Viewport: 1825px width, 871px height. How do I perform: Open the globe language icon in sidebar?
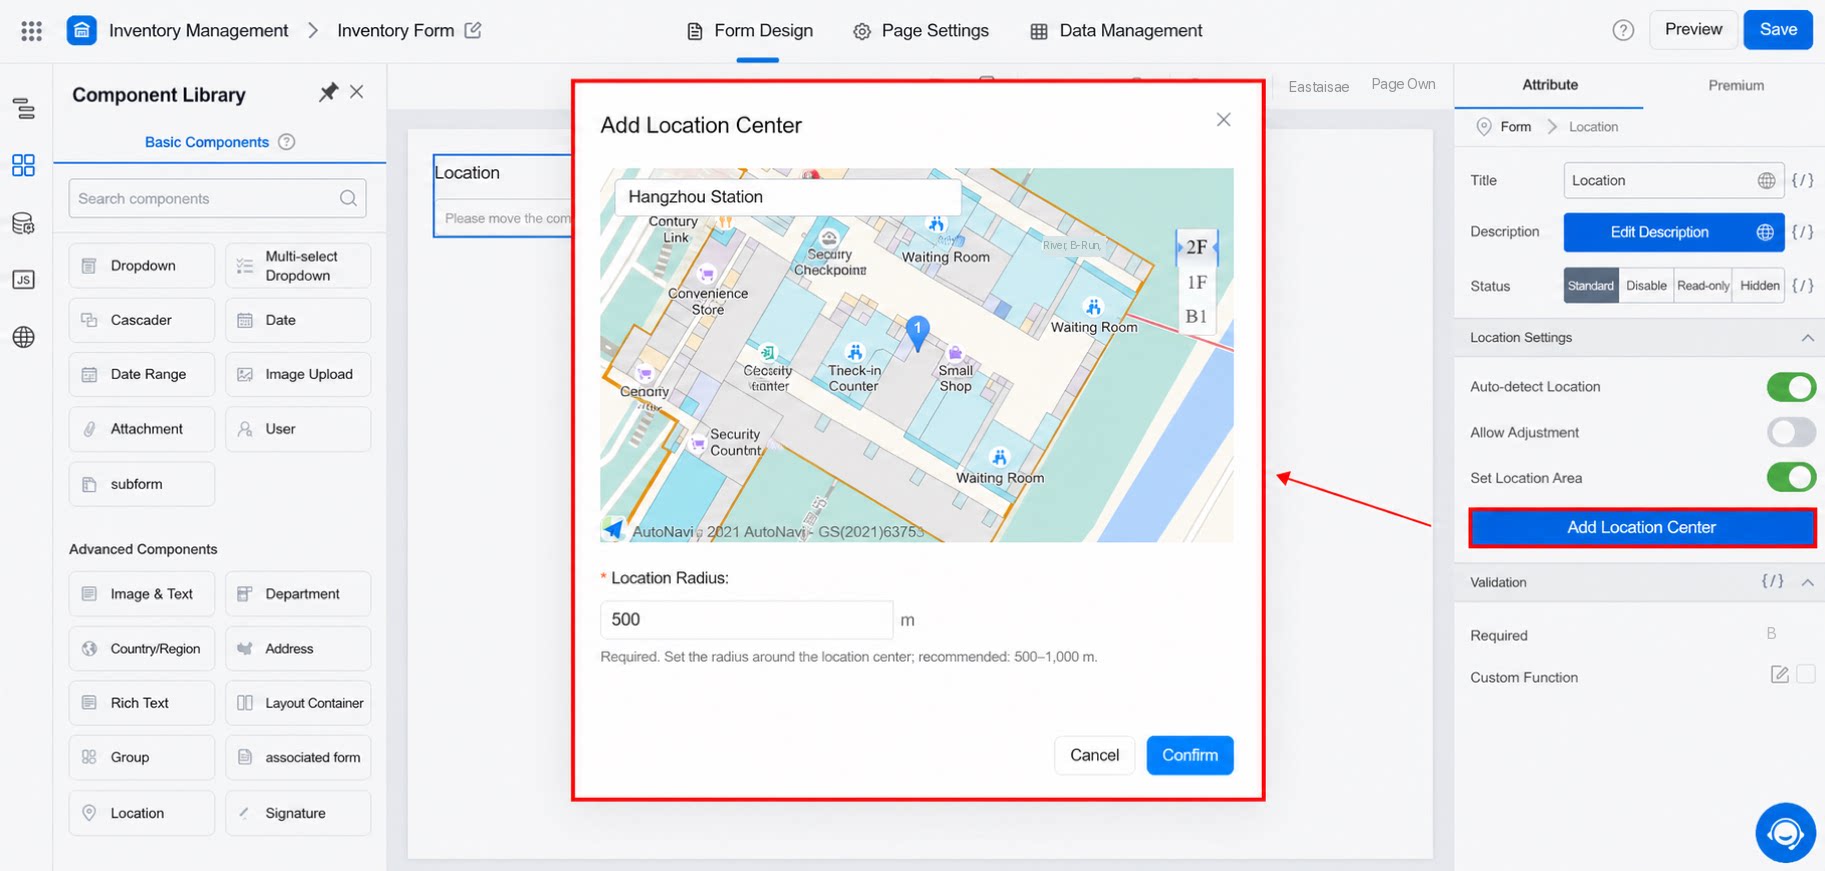[24, 337]
